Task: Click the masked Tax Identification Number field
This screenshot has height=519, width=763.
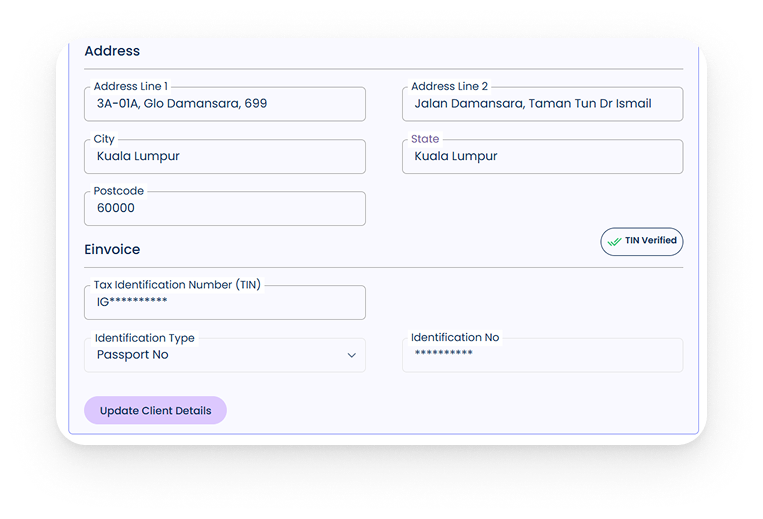Action: coord(225,303)
